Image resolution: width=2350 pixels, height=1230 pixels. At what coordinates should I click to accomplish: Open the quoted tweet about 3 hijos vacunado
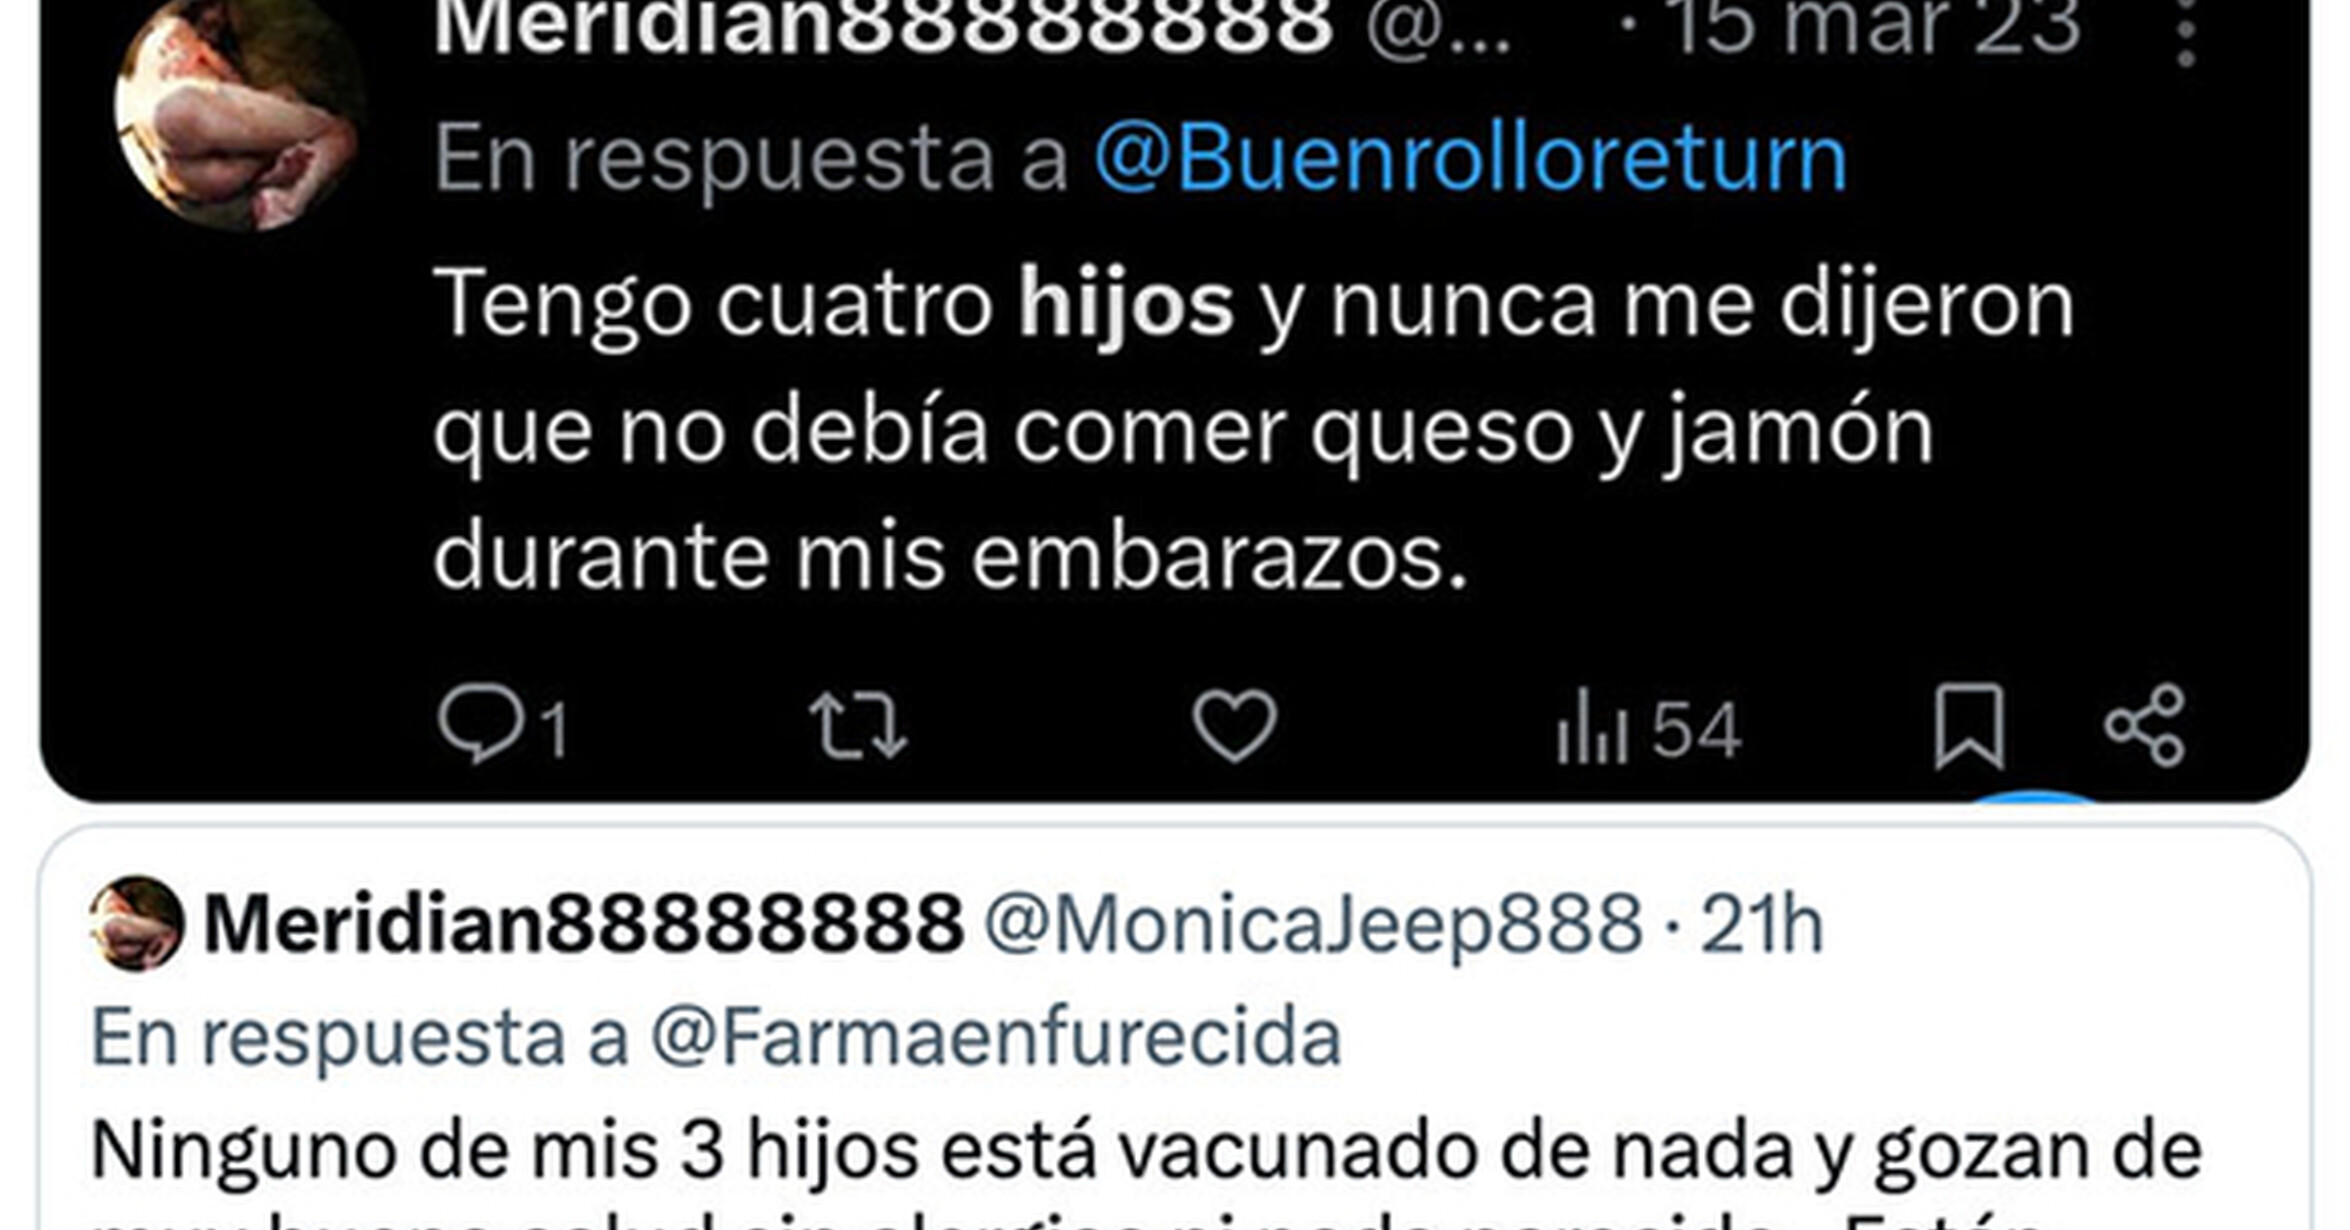(1174, 1028)
